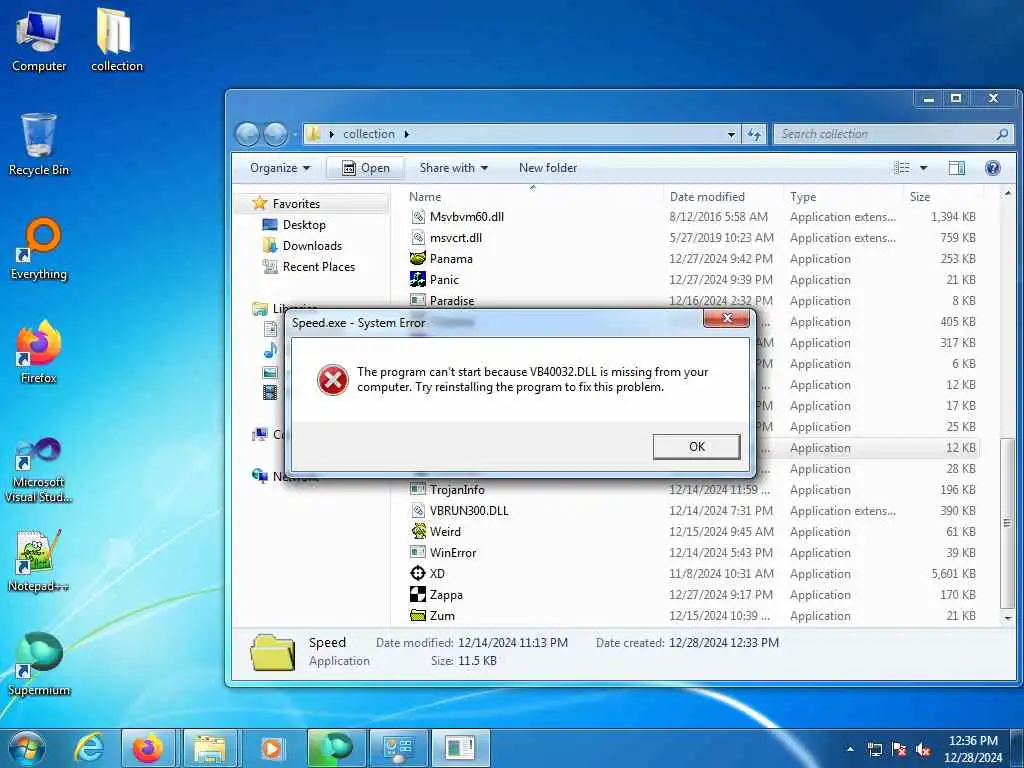Click the Open toolbar button
The height and width of the screenshot is (768, 1024).
coord(366,168)
